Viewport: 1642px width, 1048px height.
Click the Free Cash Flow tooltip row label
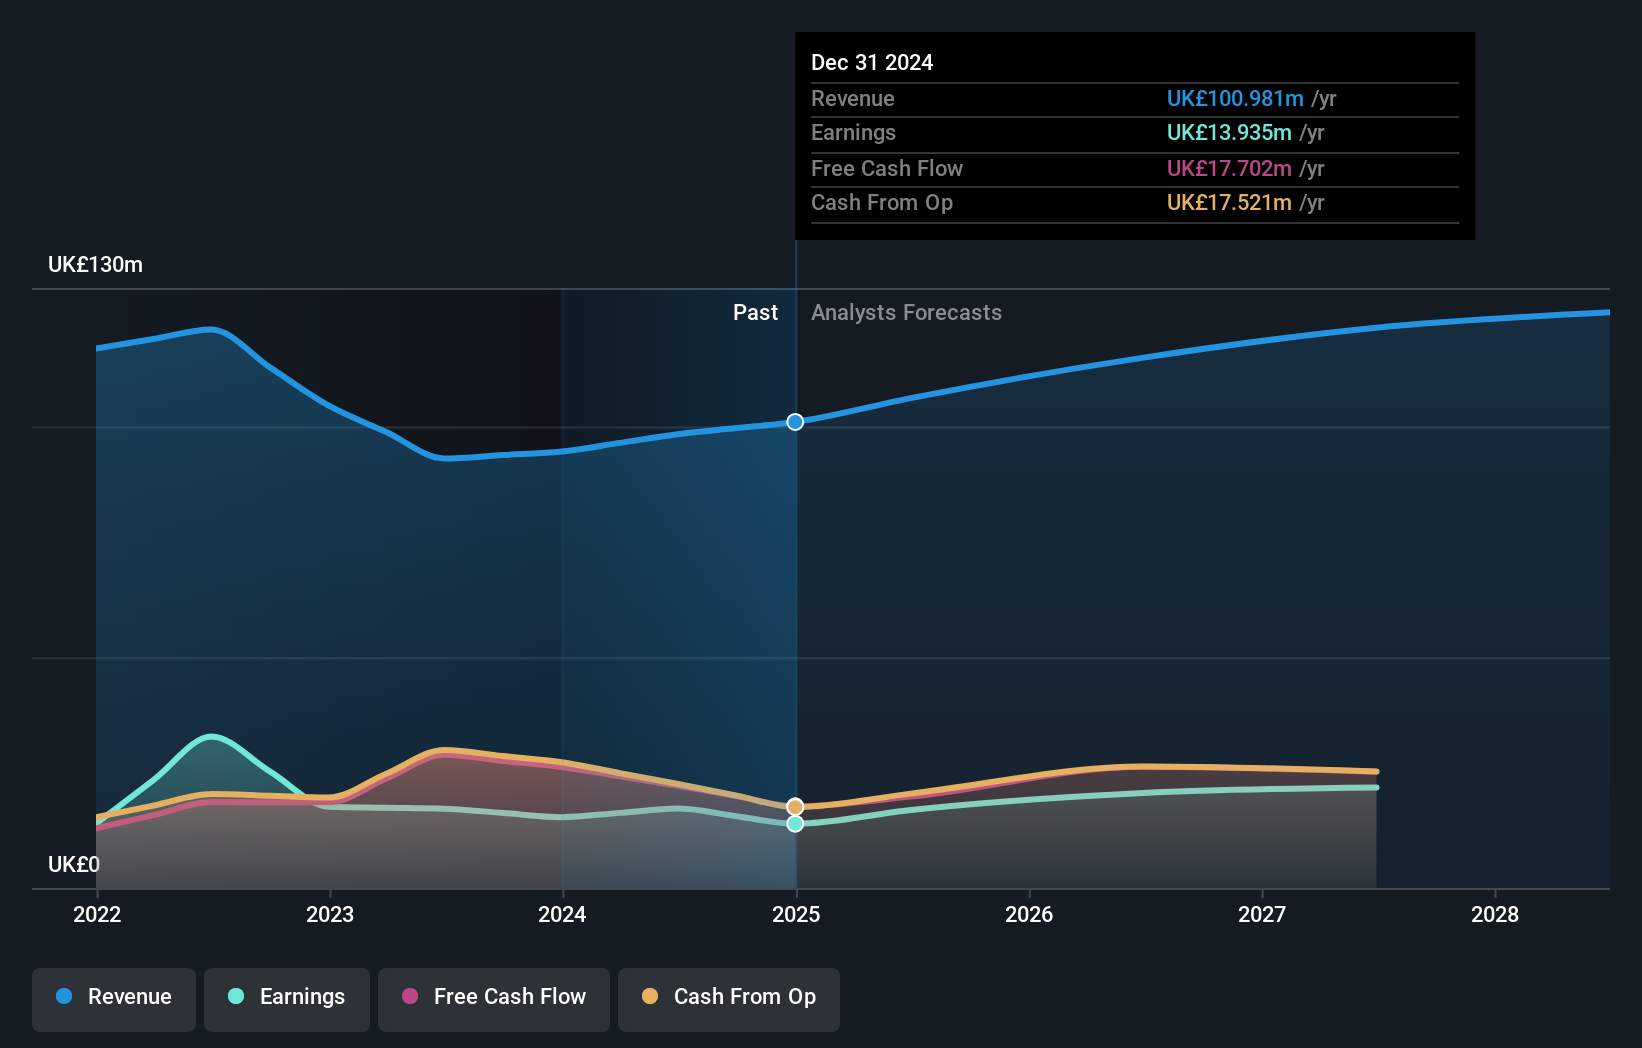coord(887,168)
